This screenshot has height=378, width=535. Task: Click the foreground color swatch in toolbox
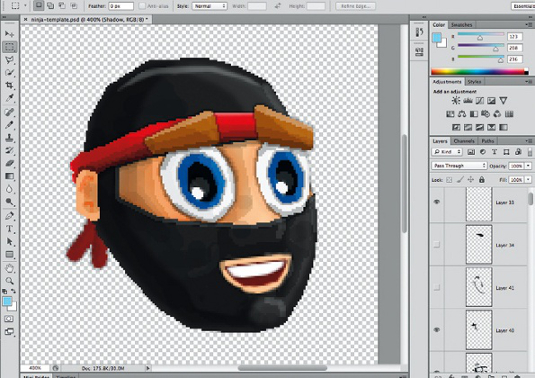7,301
